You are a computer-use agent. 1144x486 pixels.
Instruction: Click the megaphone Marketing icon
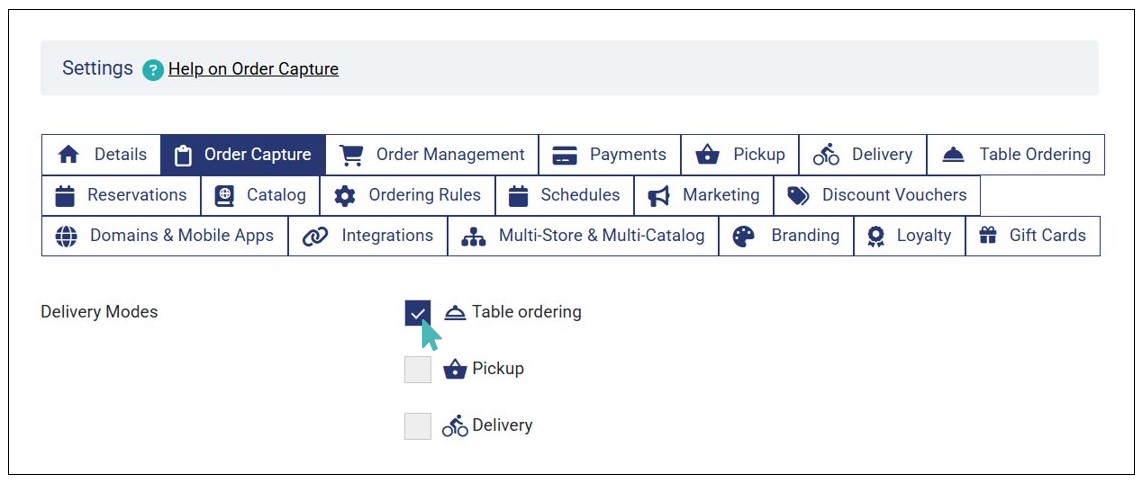coord(658,196)
